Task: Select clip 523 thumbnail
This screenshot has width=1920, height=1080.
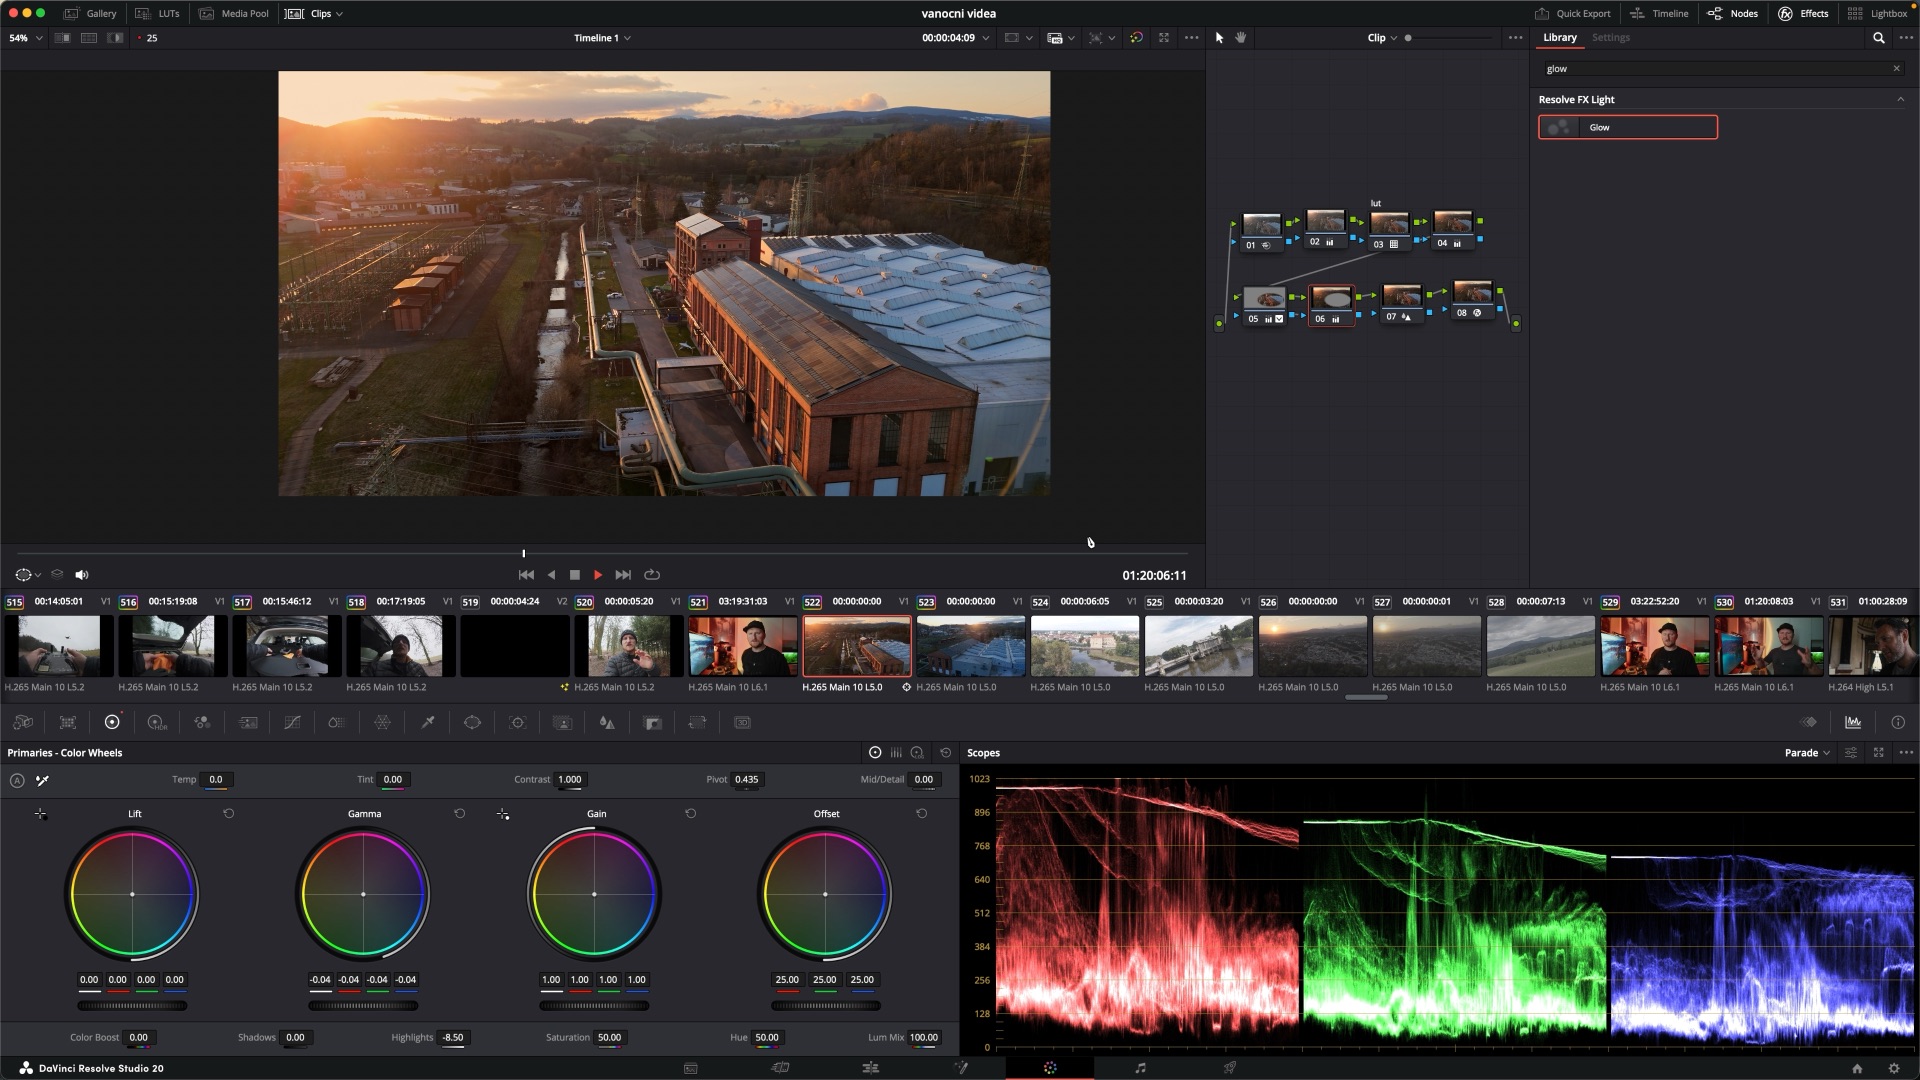Action: [971, 646]
